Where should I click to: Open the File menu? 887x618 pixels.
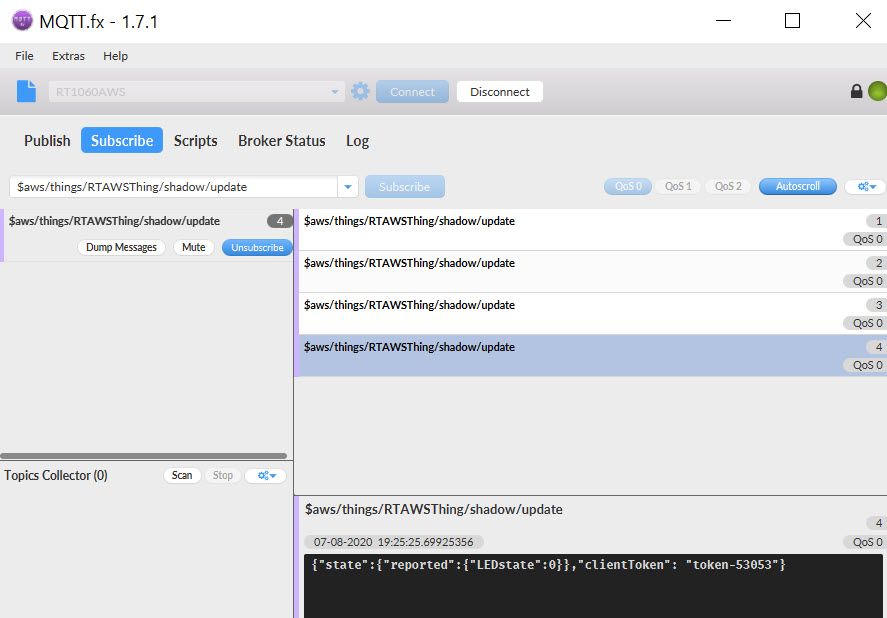(24, 56)
